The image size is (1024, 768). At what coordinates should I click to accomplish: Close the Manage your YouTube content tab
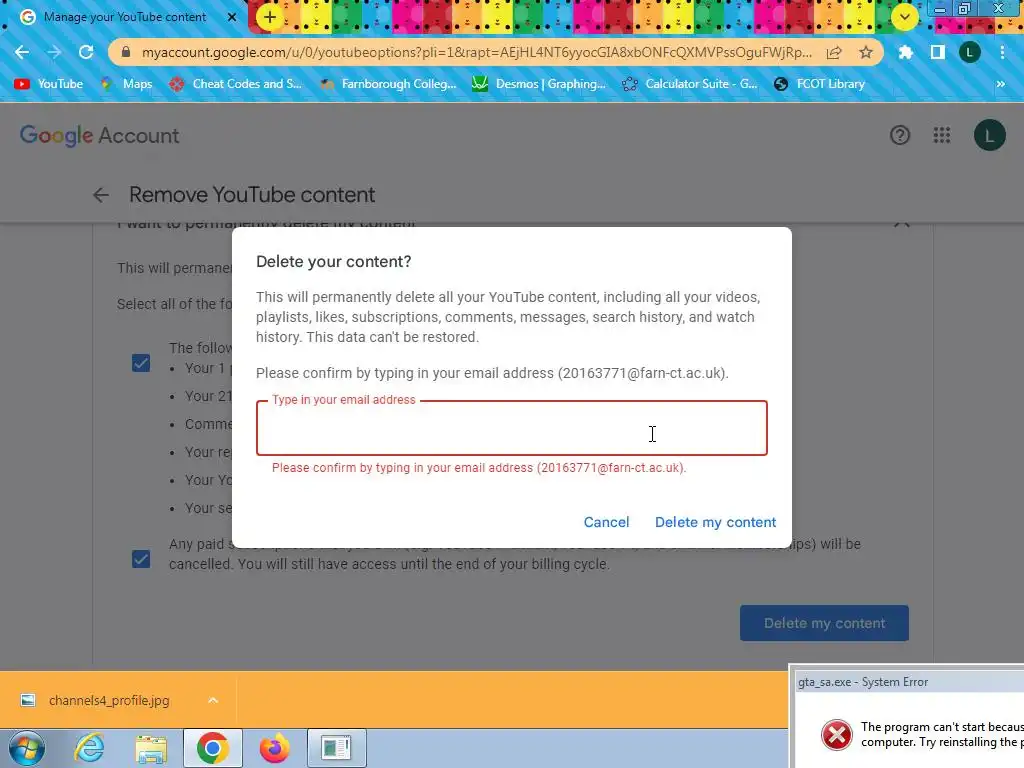coord(232,17)
